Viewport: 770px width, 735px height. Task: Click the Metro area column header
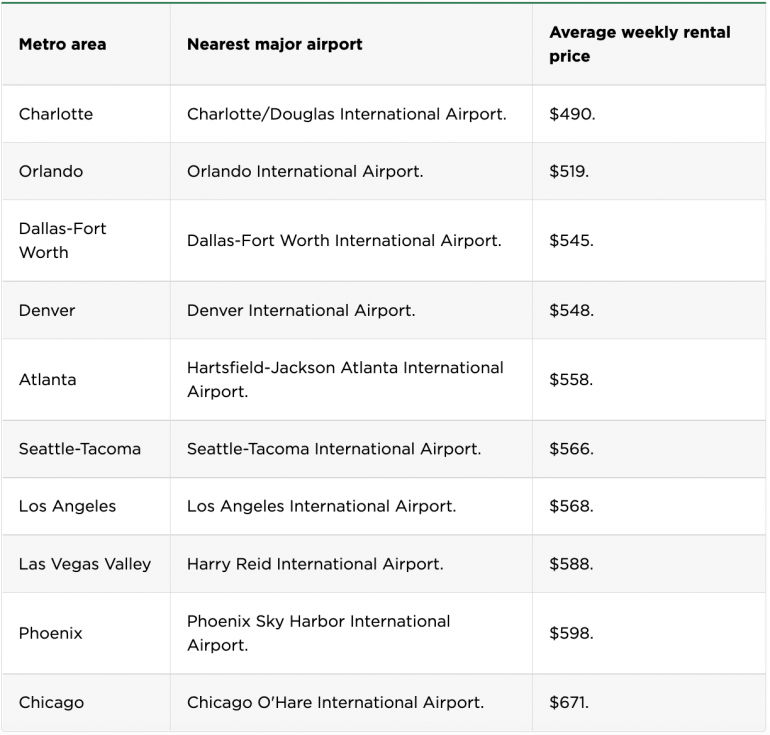coord(62,44)
